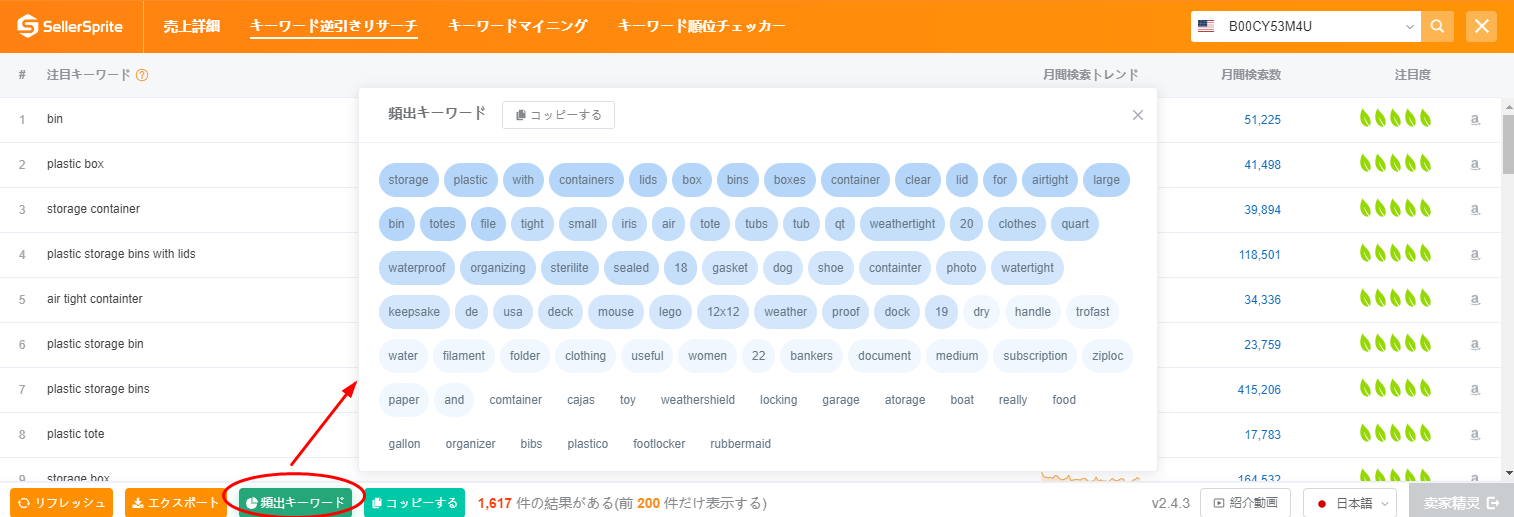Screen dimensions: 1514x517
Task: Click the リフレッシュ button
Action: (x=61, y=502)
